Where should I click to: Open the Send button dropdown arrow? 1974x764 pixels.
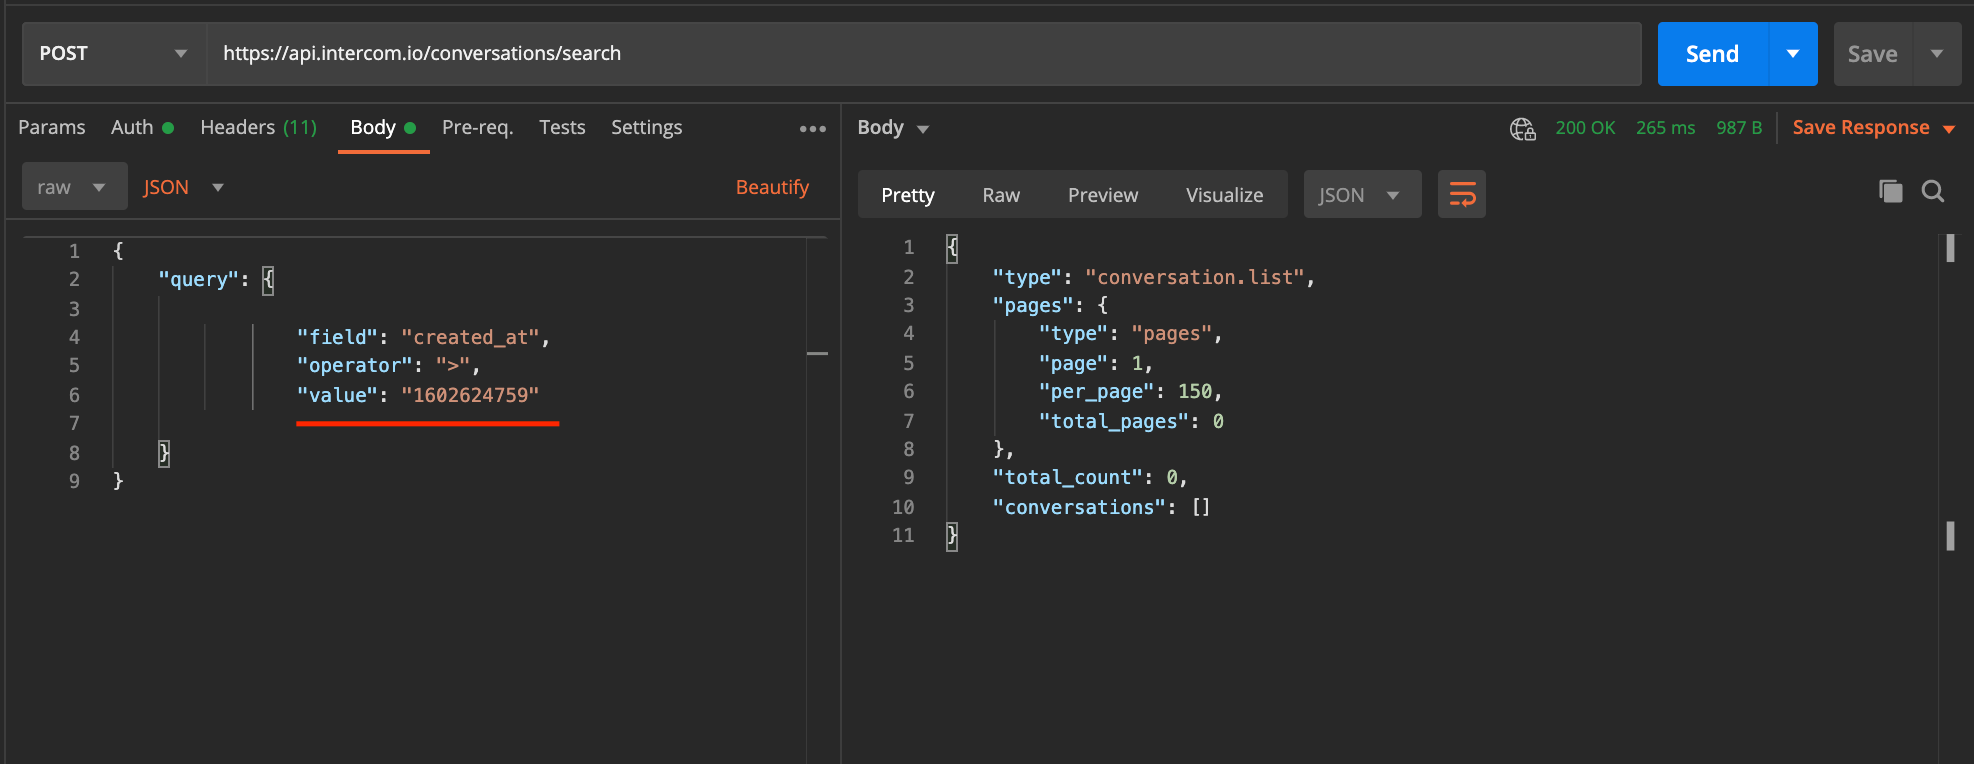pos(1793,54)
